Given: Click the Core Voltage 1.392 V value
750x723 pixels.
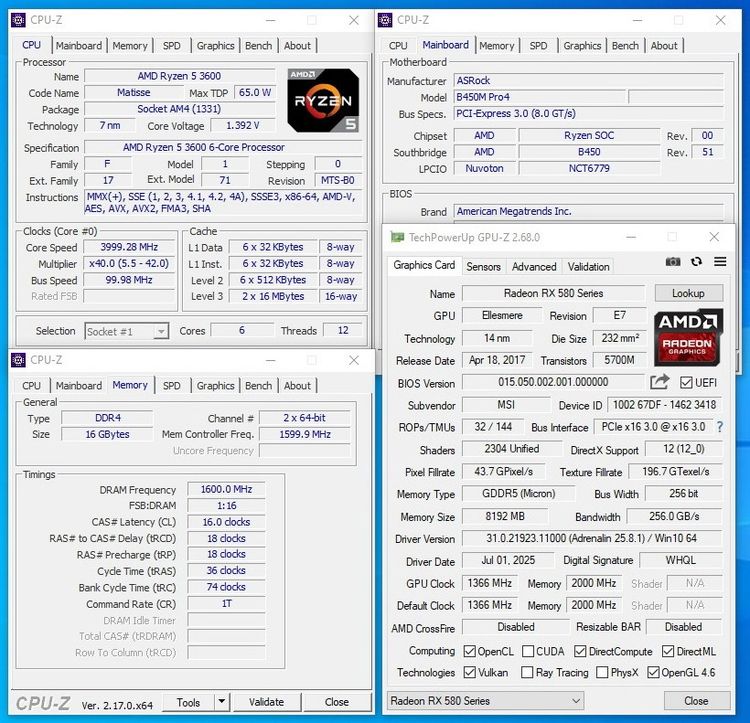Looking at the screenshot, I should [x=243, y=125].
